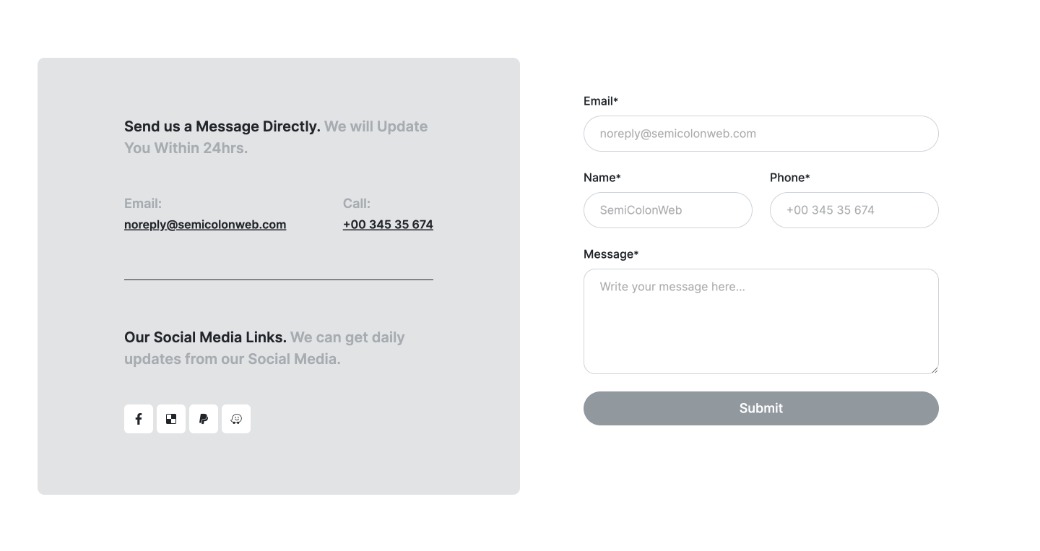Click the Name* form label
The width and height of the screenshot is (1040, 551).
pos(602,177)
